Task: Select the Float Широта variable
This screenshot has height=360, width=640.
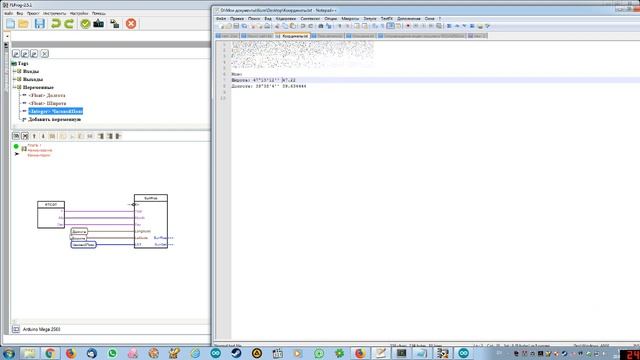Action: click(x=47, y=103)
